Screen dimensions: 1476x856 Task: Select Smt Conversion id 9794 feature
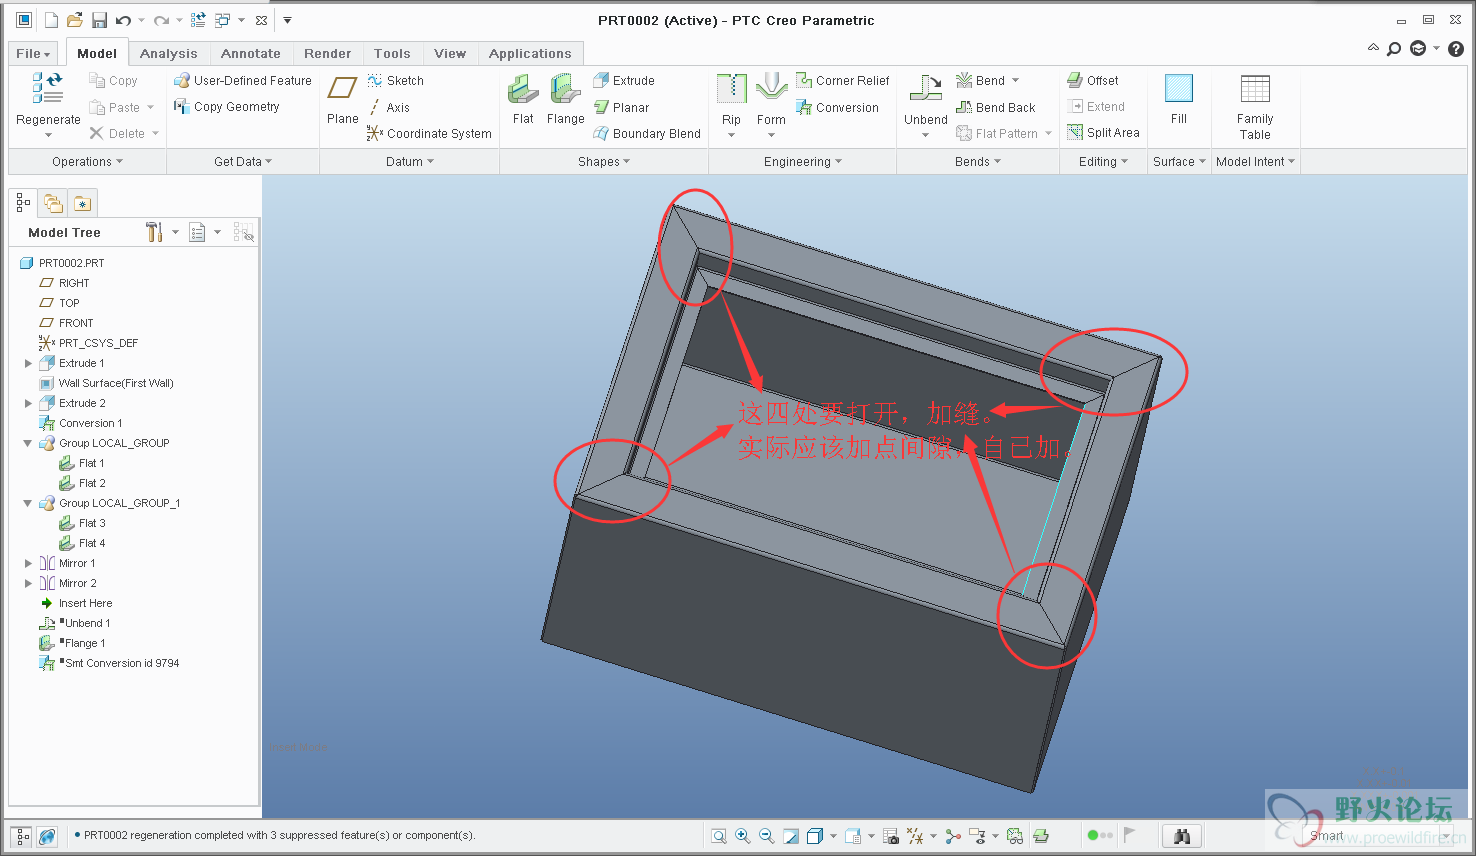[x=110, y=663]
